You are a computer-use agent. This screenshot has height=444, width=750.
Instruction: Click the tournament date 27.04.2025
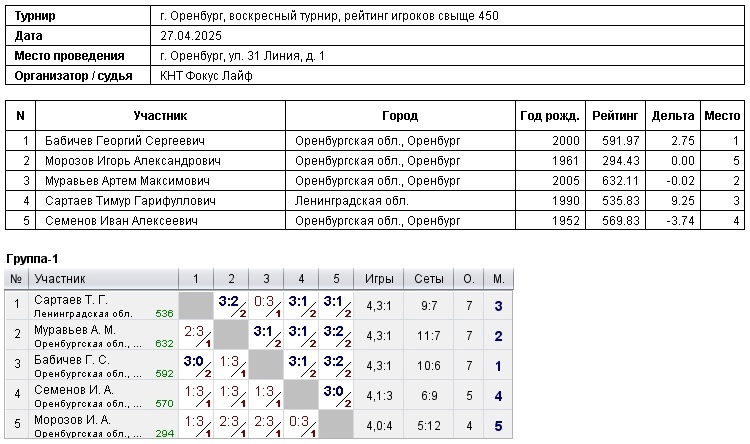click(x=190, y=36)
